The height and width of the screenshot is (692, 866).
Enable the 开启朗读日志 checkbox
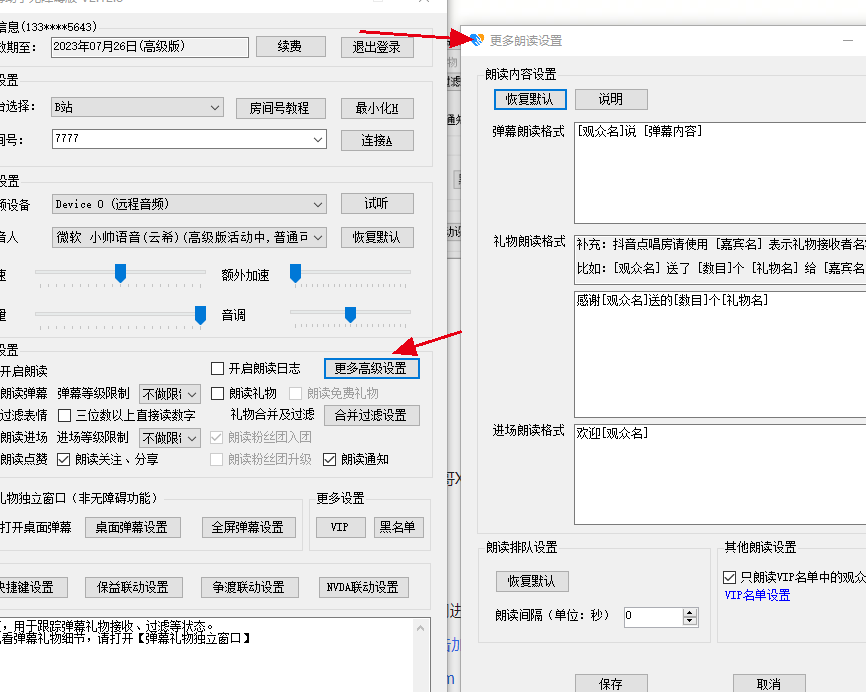[x=218, y=368]
